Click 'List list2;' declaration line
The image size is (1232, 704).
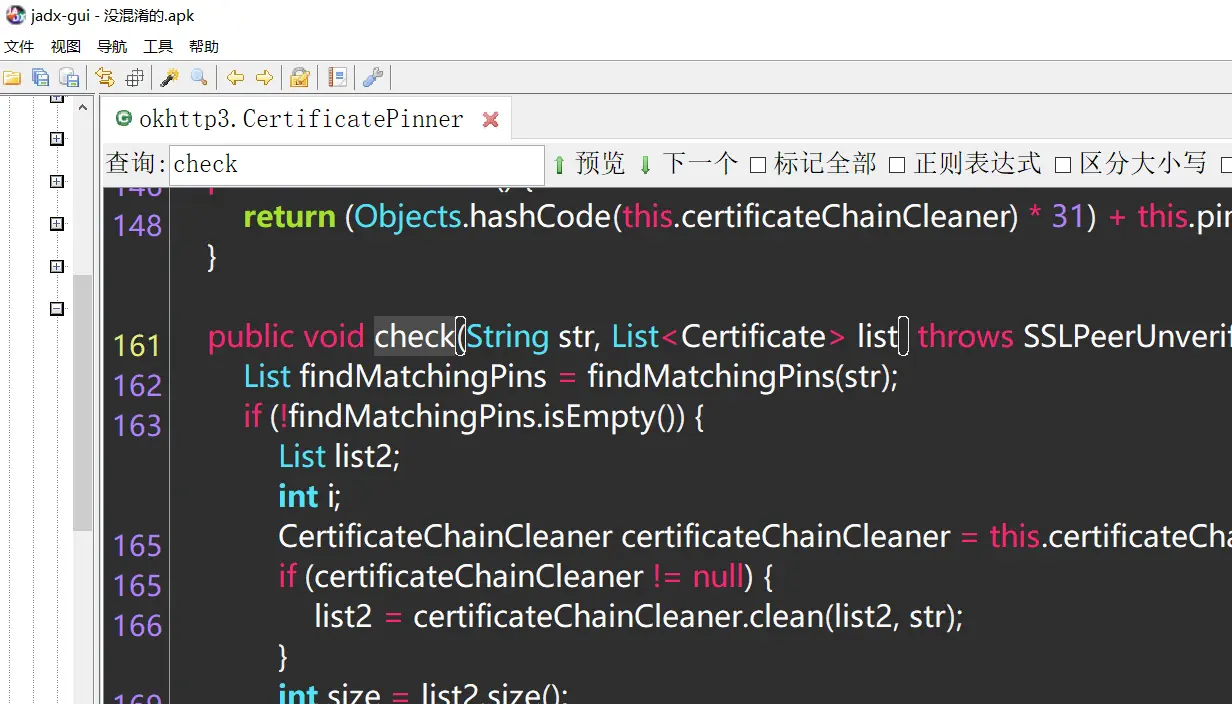click(x=339, y=457)
